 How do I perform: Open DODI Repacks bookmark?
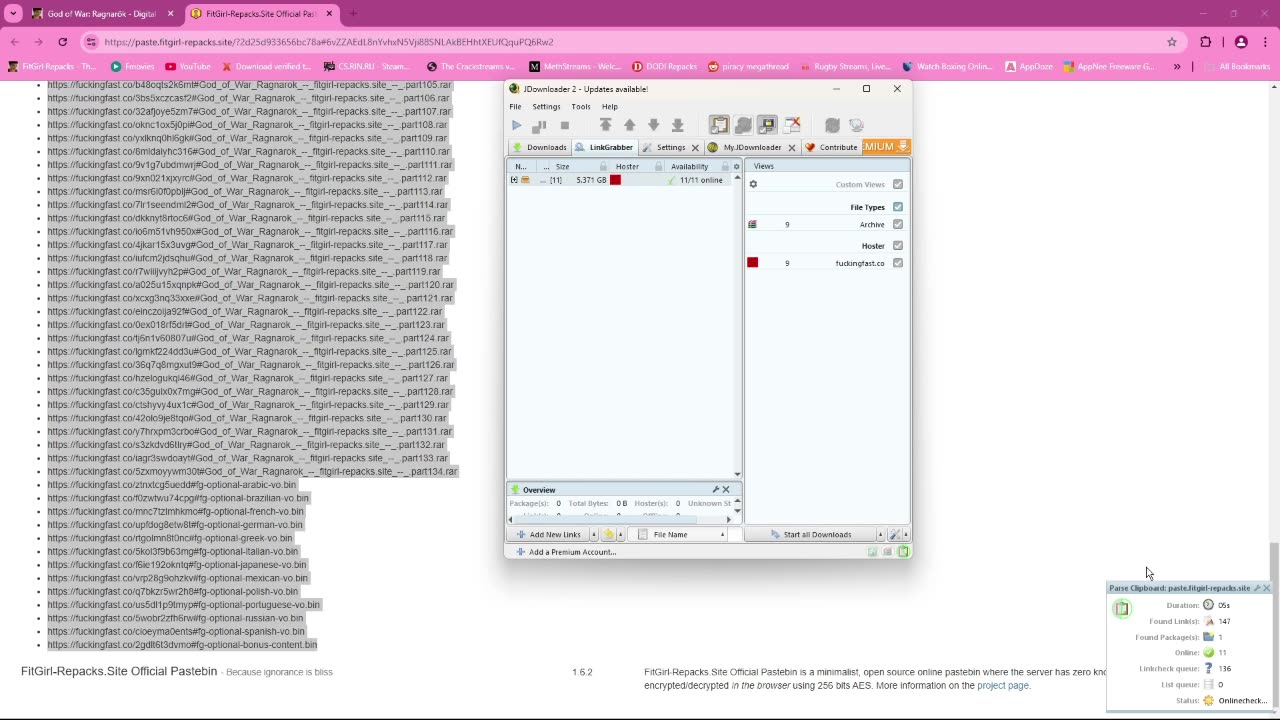tap(663, 67)
